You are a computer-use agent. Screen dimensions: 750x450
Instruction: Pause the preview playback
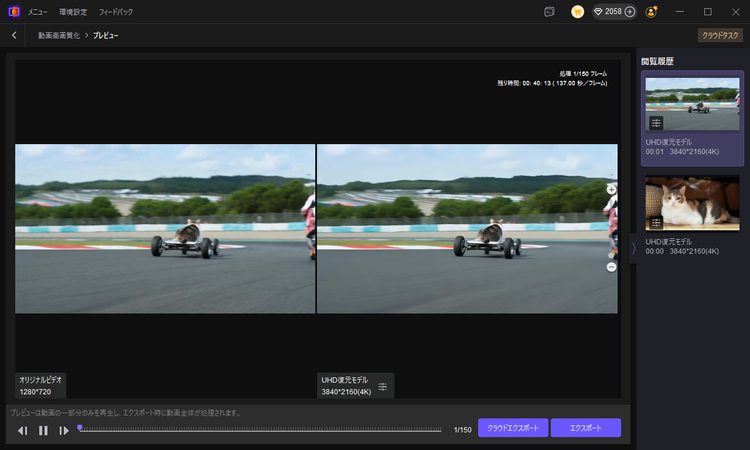pos(43,431)
